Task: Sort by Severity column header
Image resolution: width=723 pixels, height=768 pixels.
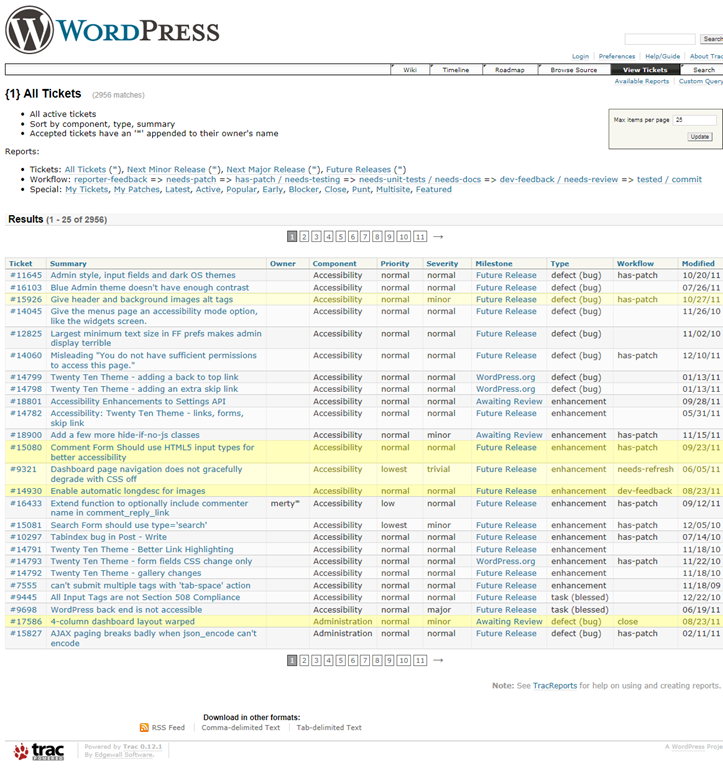Action: coord(442,264)
